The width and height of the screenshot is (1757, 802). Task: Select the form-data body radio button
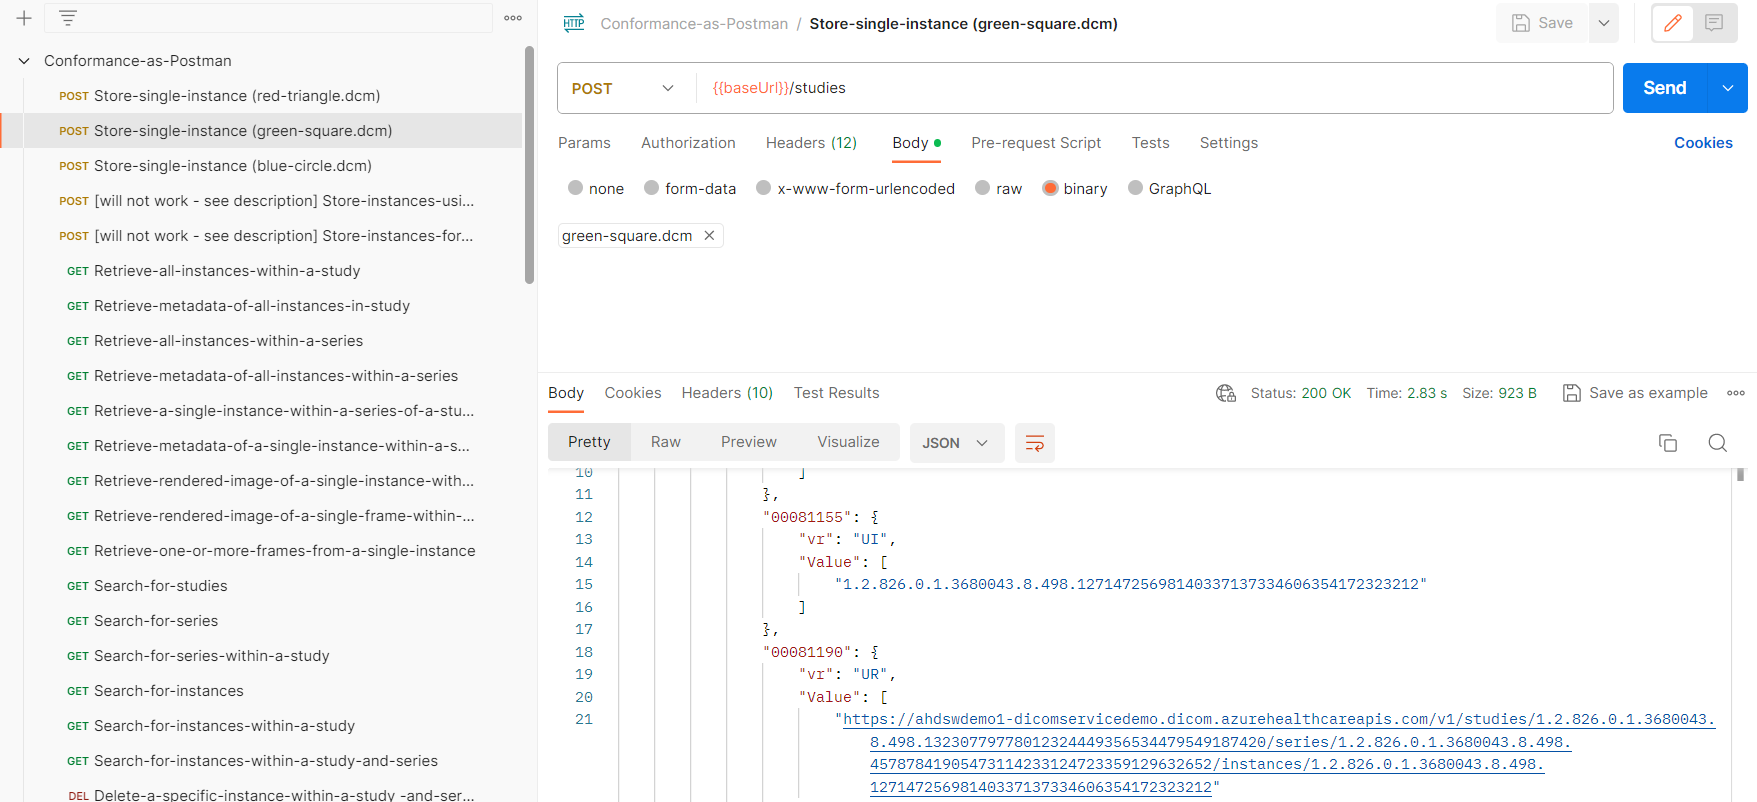point(651,188)
